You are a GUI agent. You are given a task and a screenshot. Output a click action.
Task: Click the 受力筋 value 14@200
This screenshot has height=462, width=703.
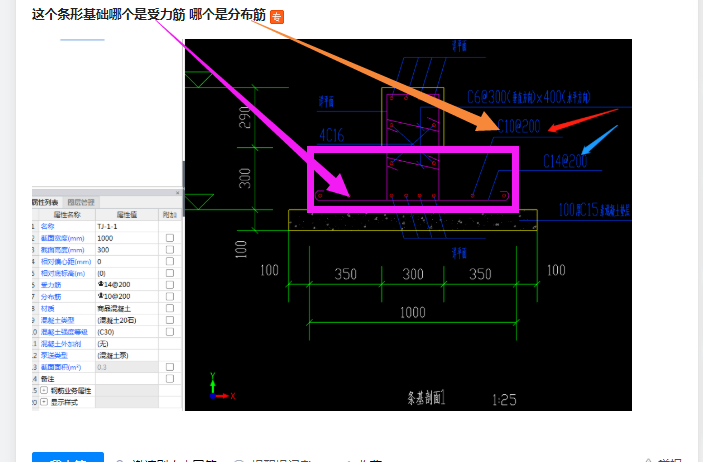[x=114, y=284]
